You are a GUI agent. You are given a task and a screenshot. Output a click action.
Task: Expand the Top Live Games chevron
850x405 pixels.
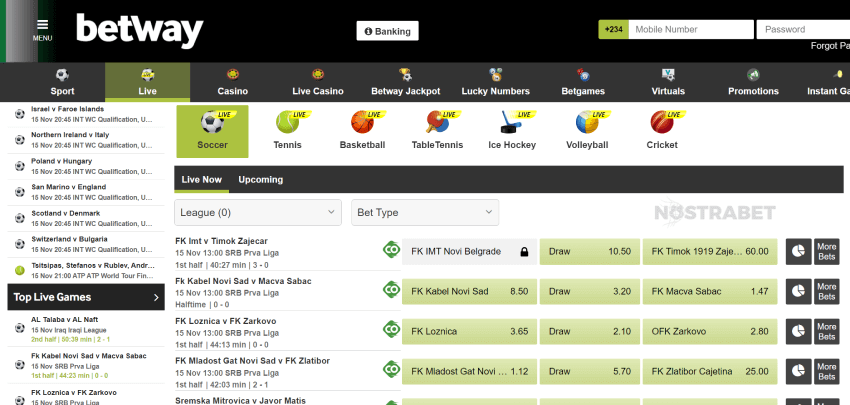[x=156, y=297]
